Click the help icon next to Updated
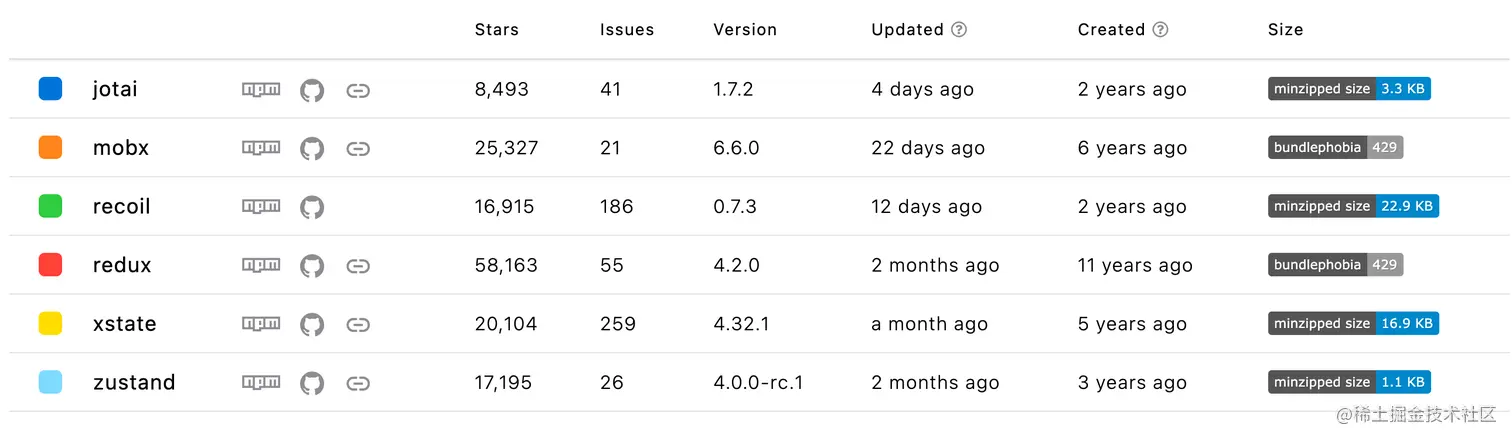This screenshot has width=1512, height=440. [x=959, y=29]
